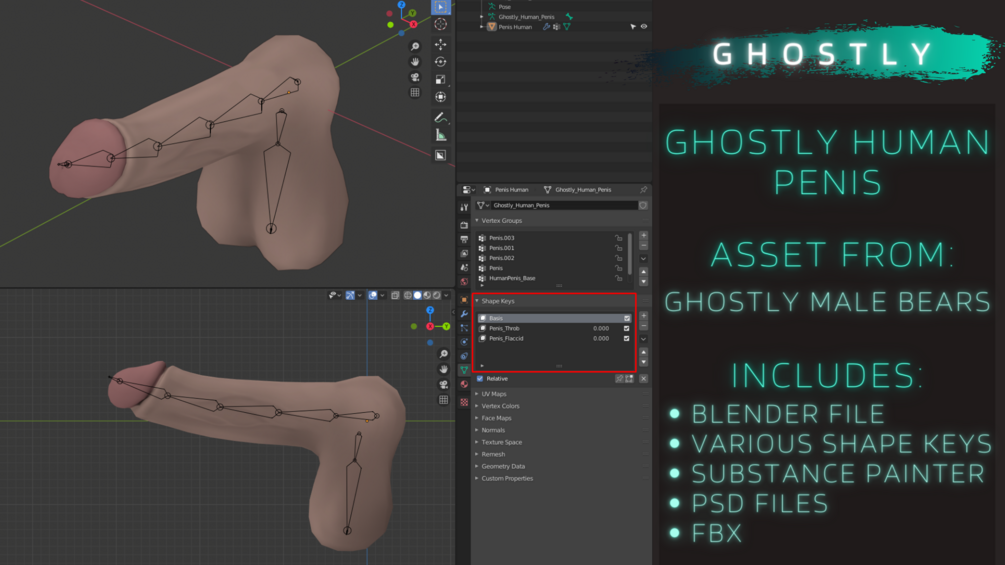
Task: Expand the Geometry Data panel
Action: click(x=477, y=466)
